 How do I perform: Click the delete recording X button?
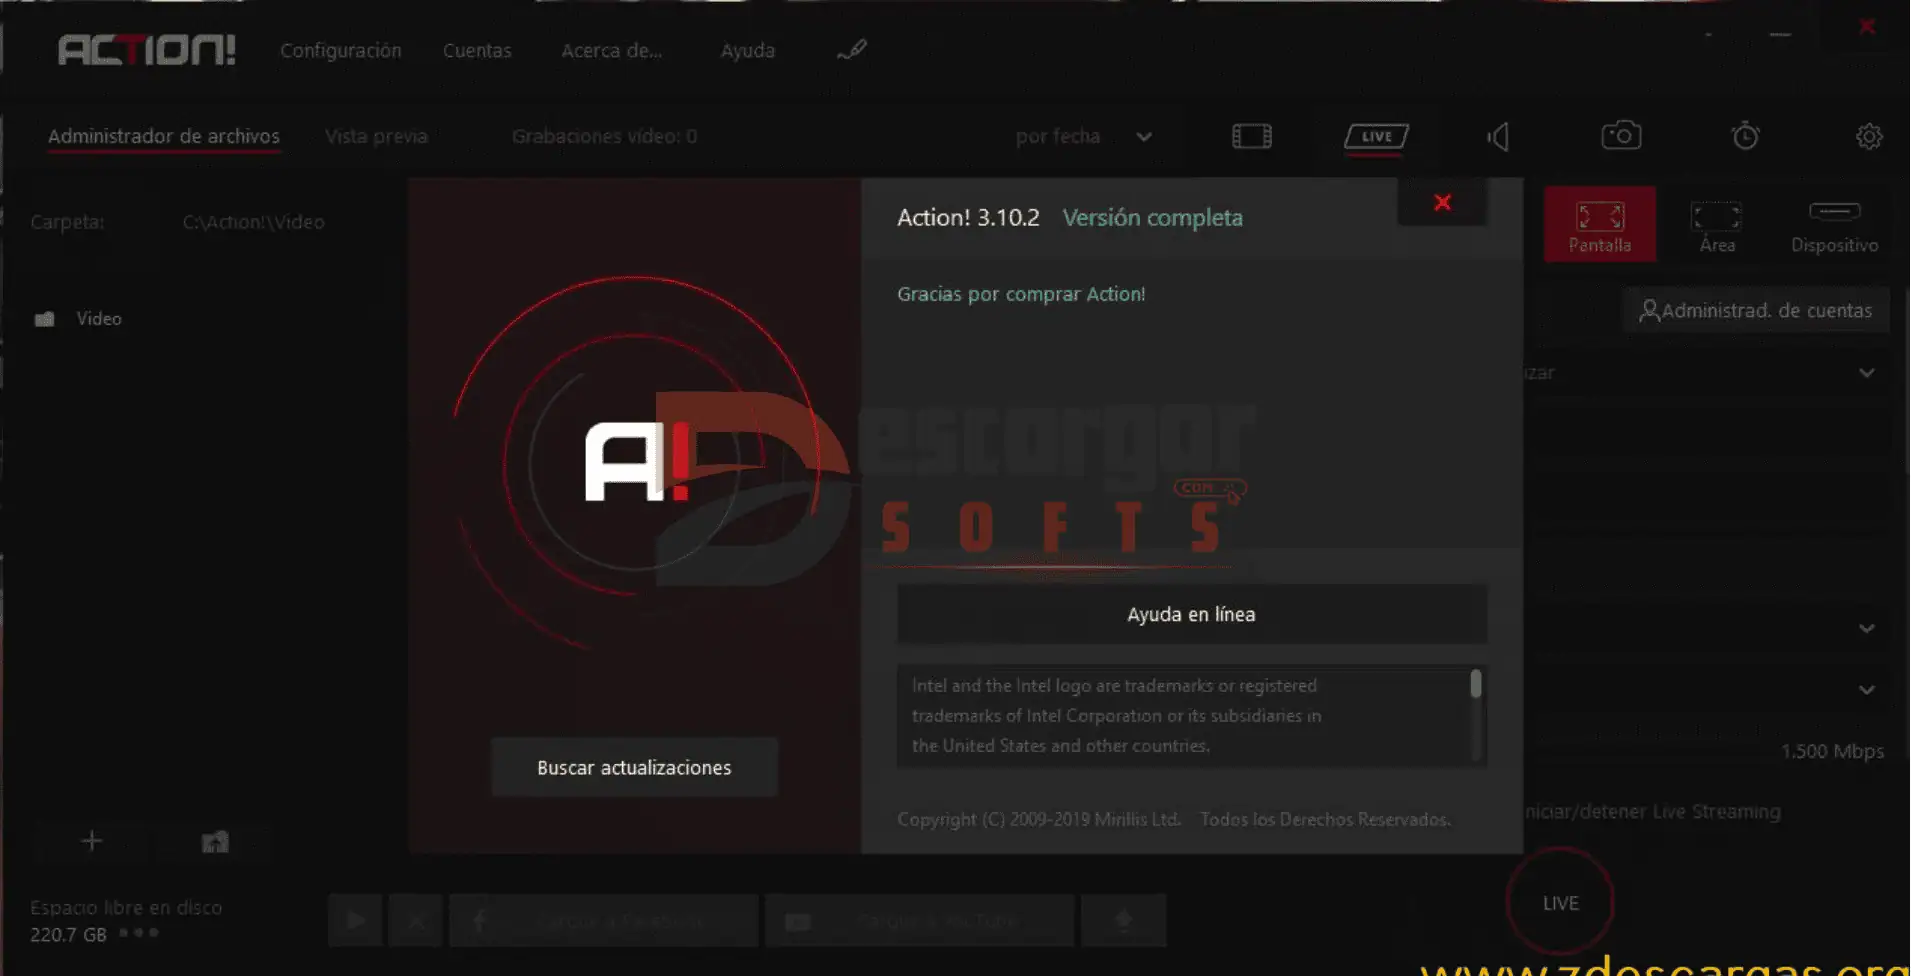click(x=416, y=920)
